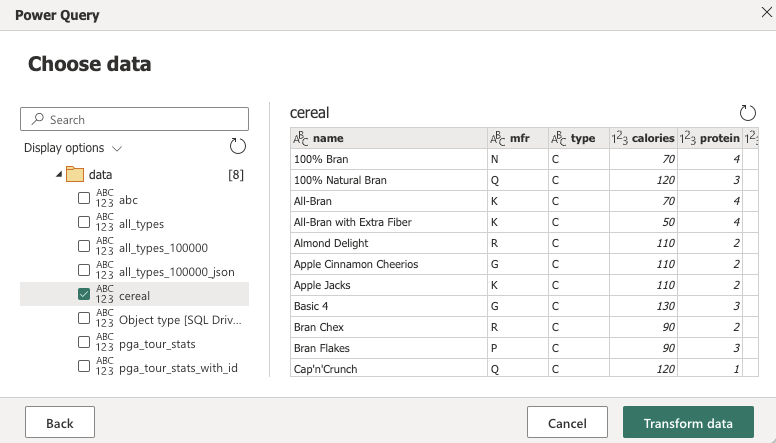Click the table icon next to pga_tour_stats

(x=105, y=343)
